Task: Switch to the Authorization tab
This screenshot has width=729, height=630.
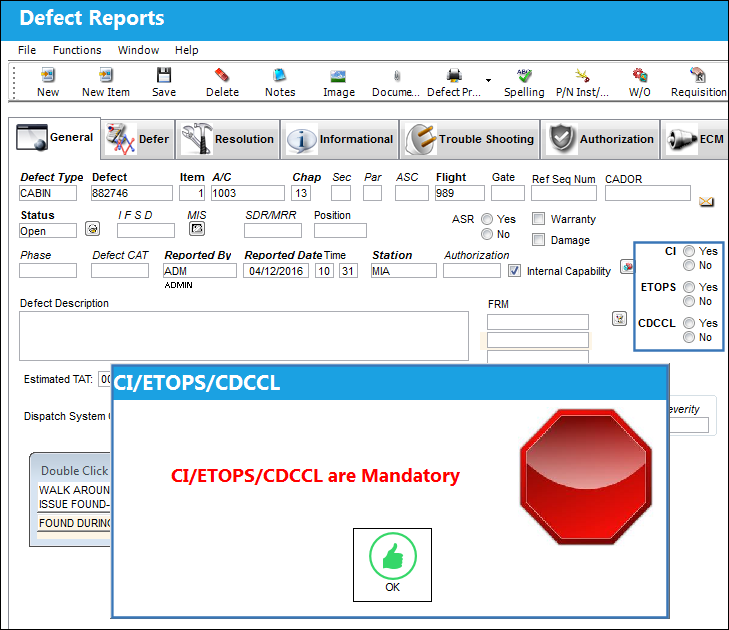Action: (x=600, y=139)
